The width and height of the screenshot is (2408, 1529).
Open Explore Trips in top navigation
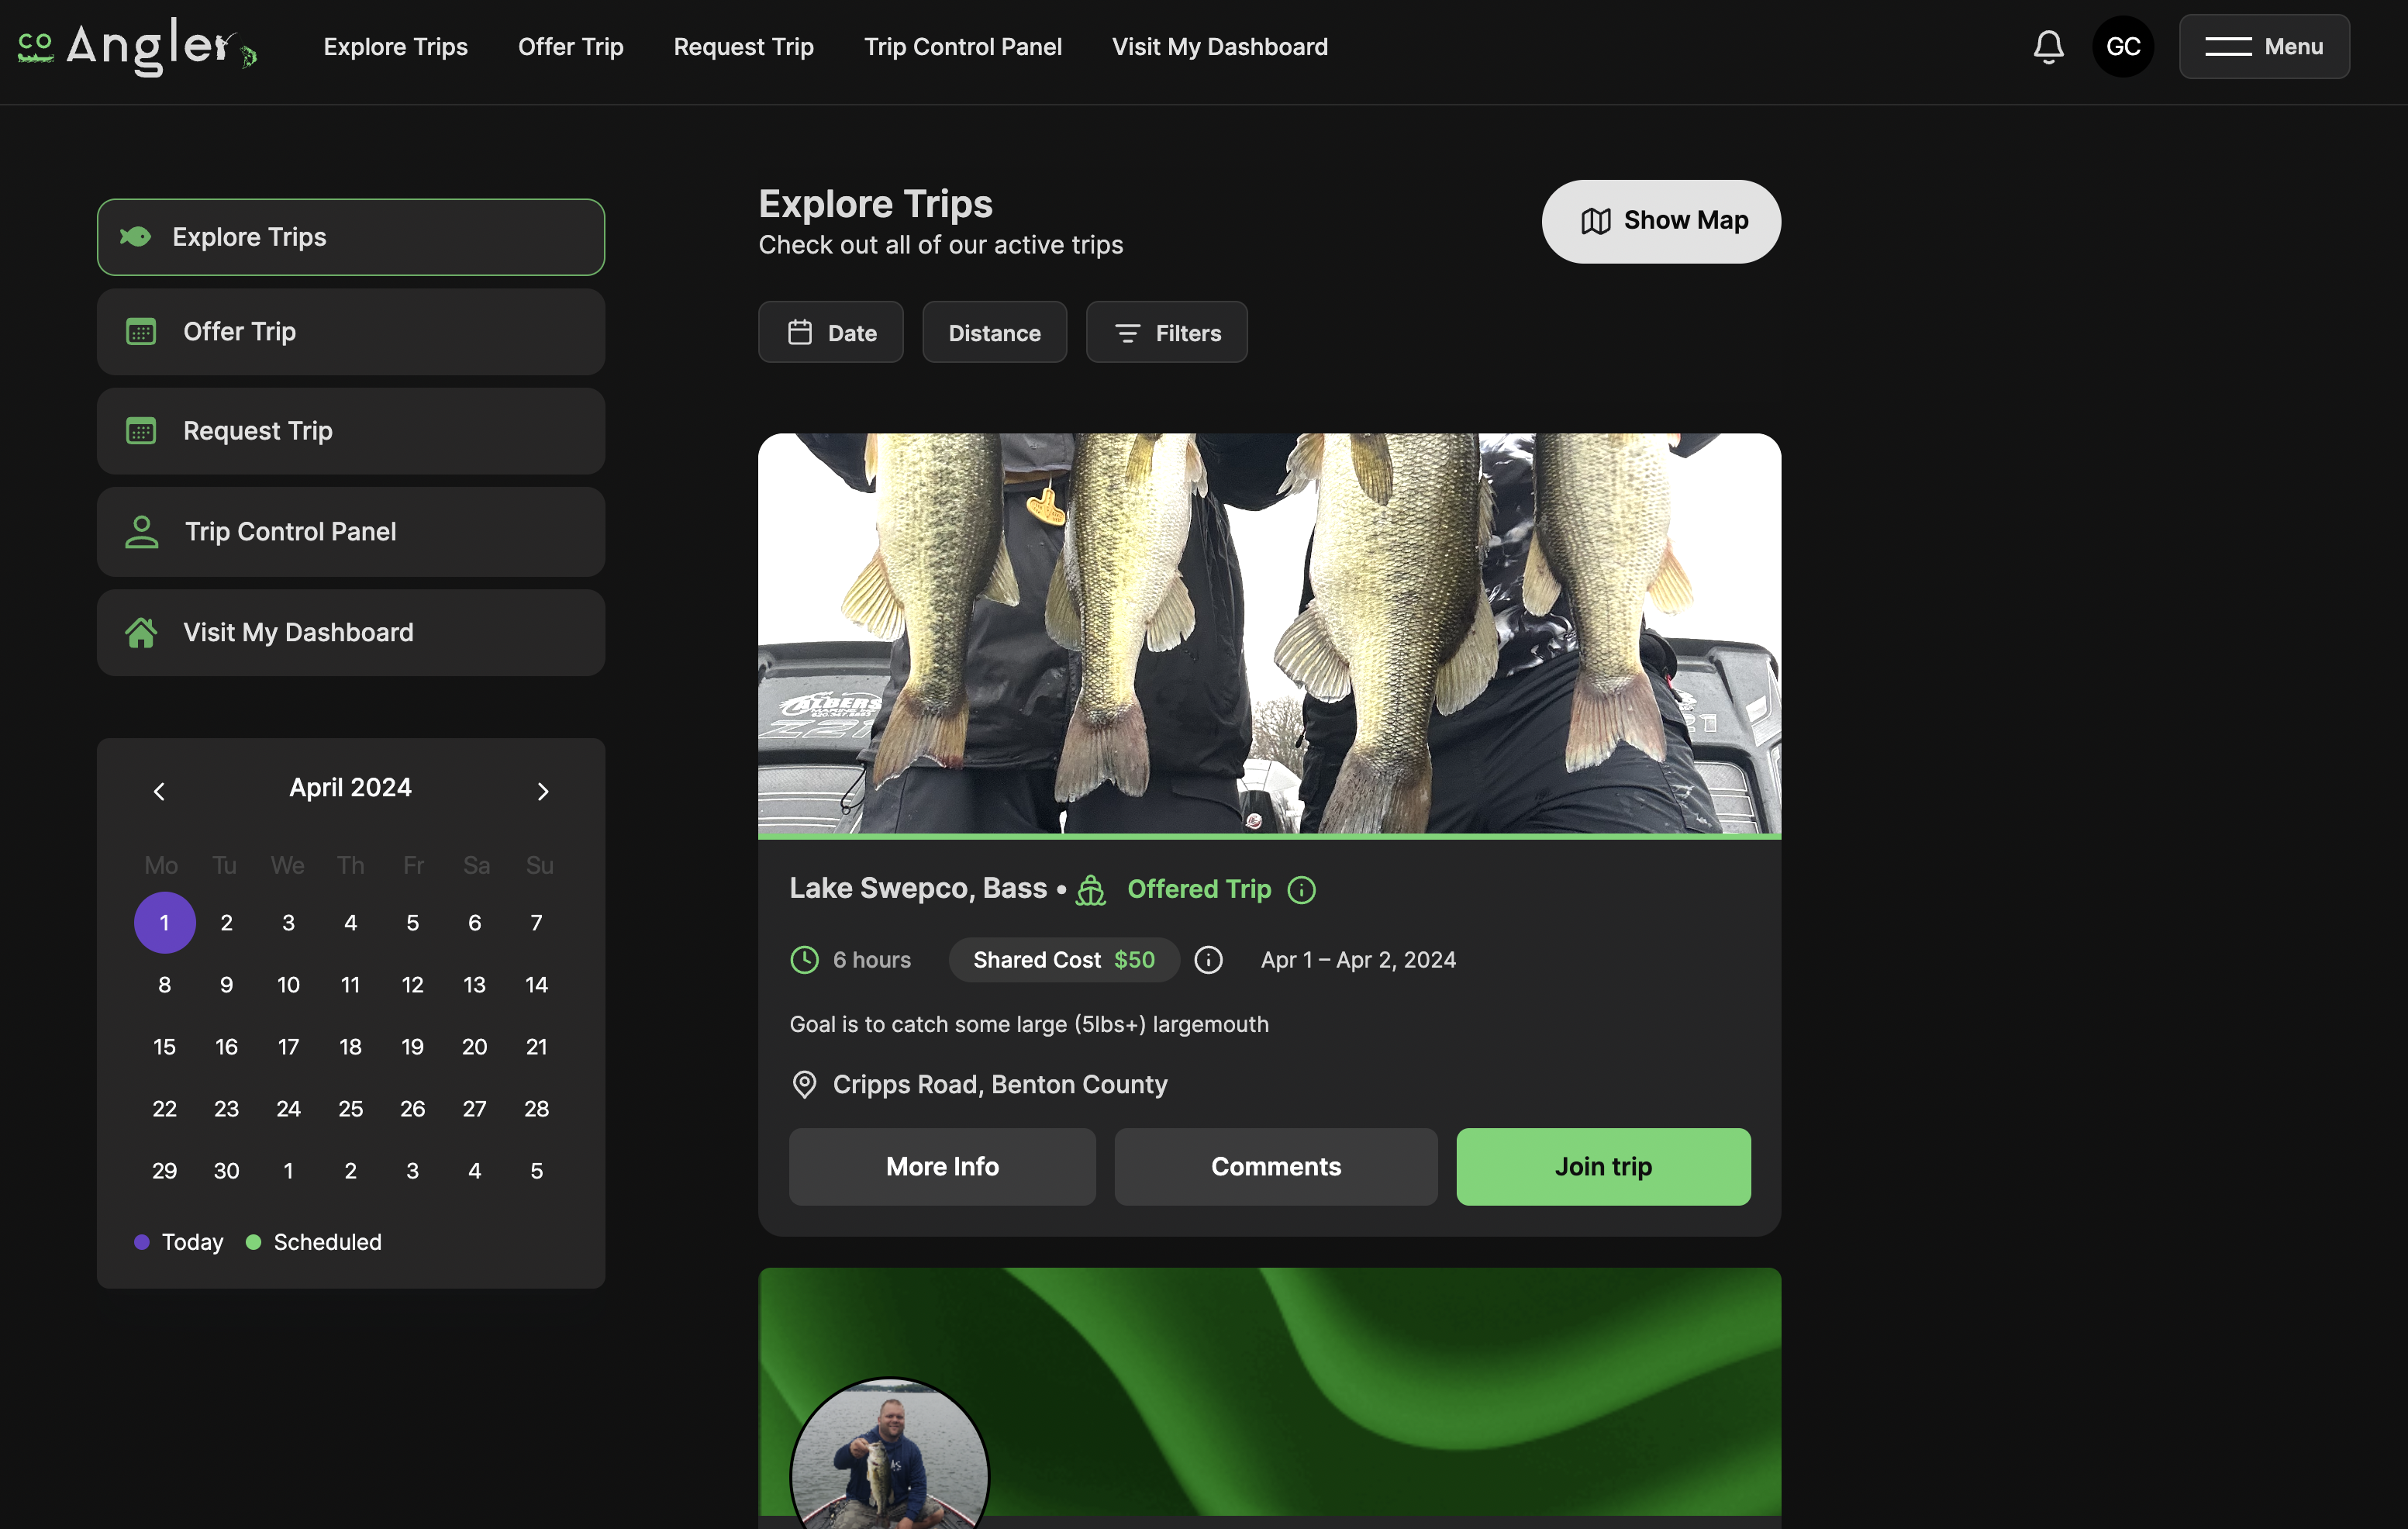coord(395,47)
